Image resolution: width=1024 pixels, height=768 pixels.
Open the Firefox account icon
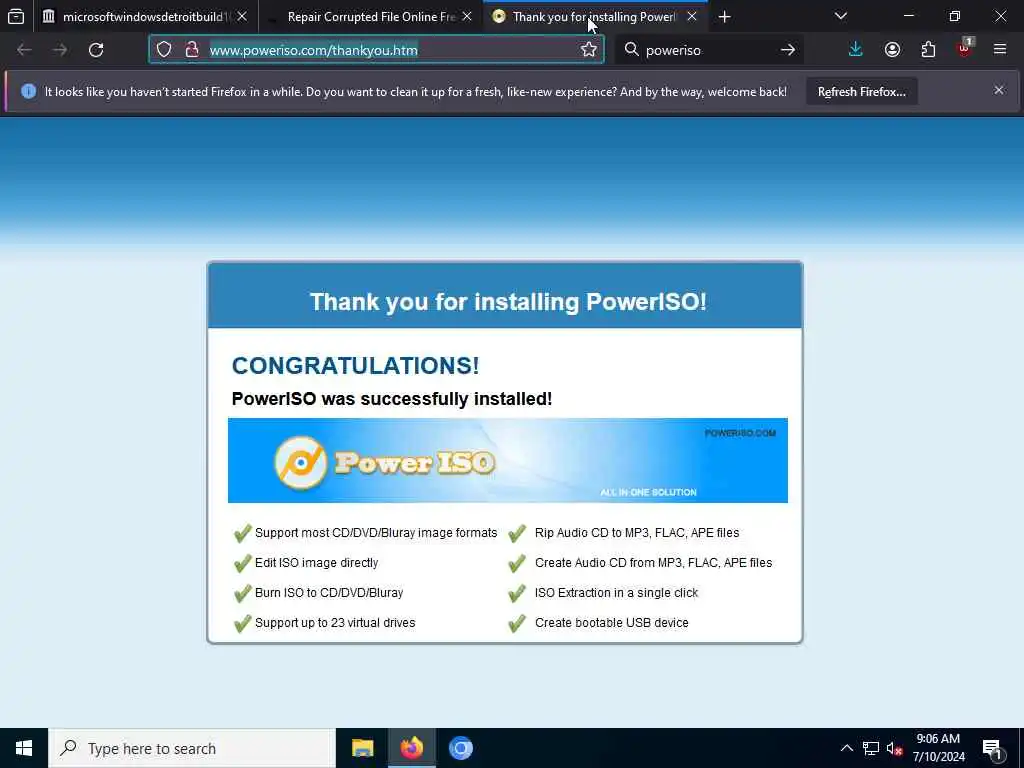click(892, 50)
